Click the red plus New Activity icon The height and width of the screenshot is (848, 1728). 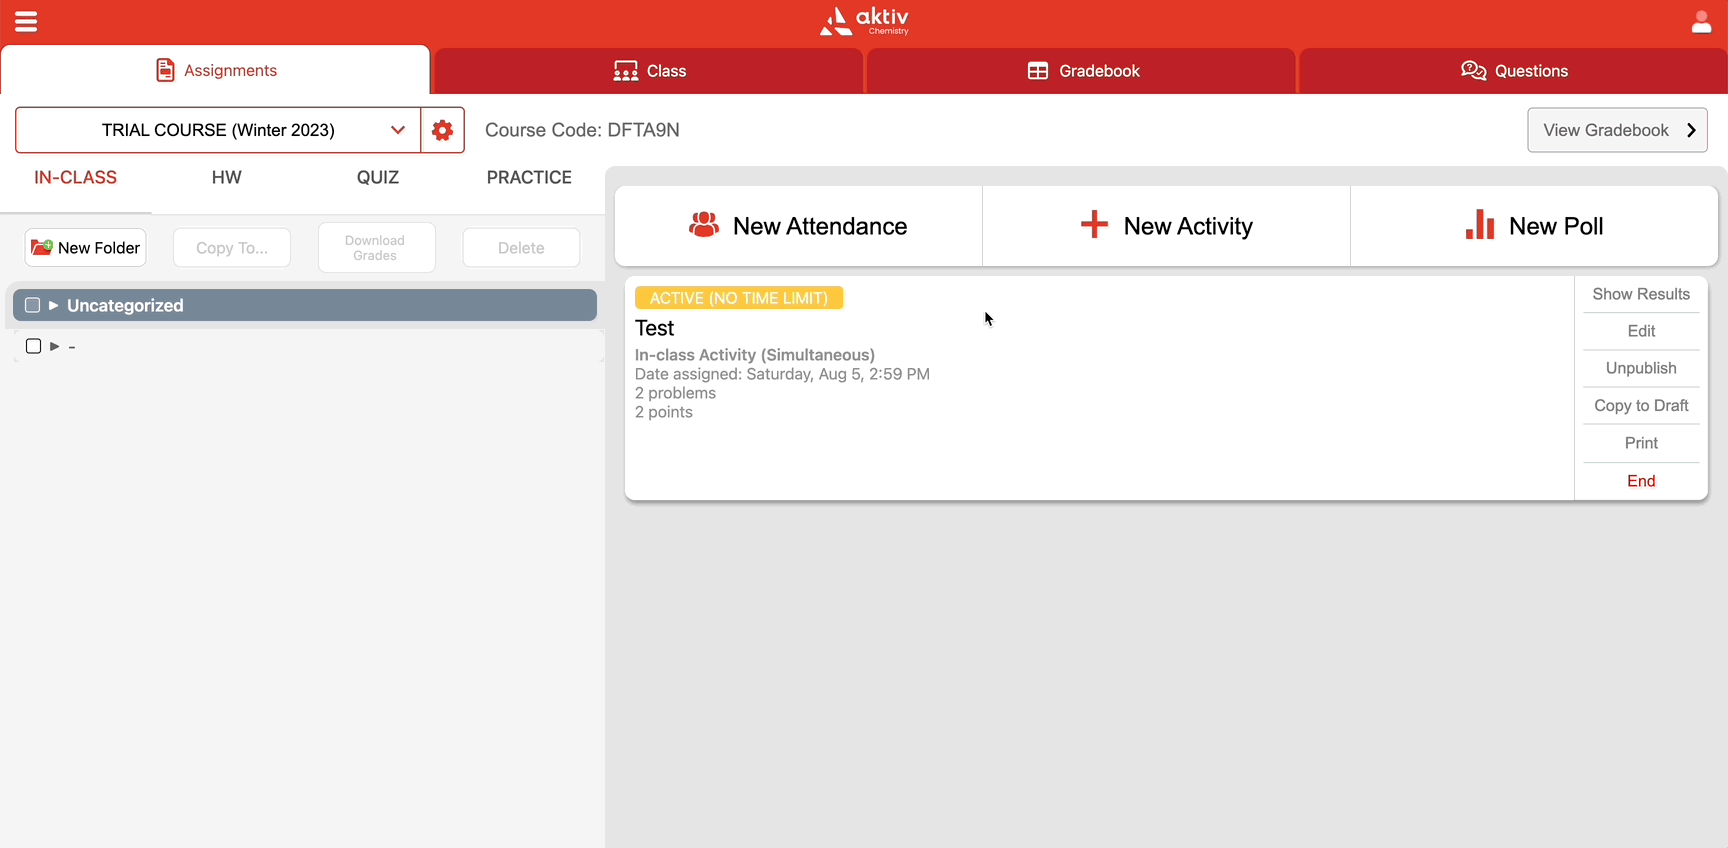pos(1094,225)
